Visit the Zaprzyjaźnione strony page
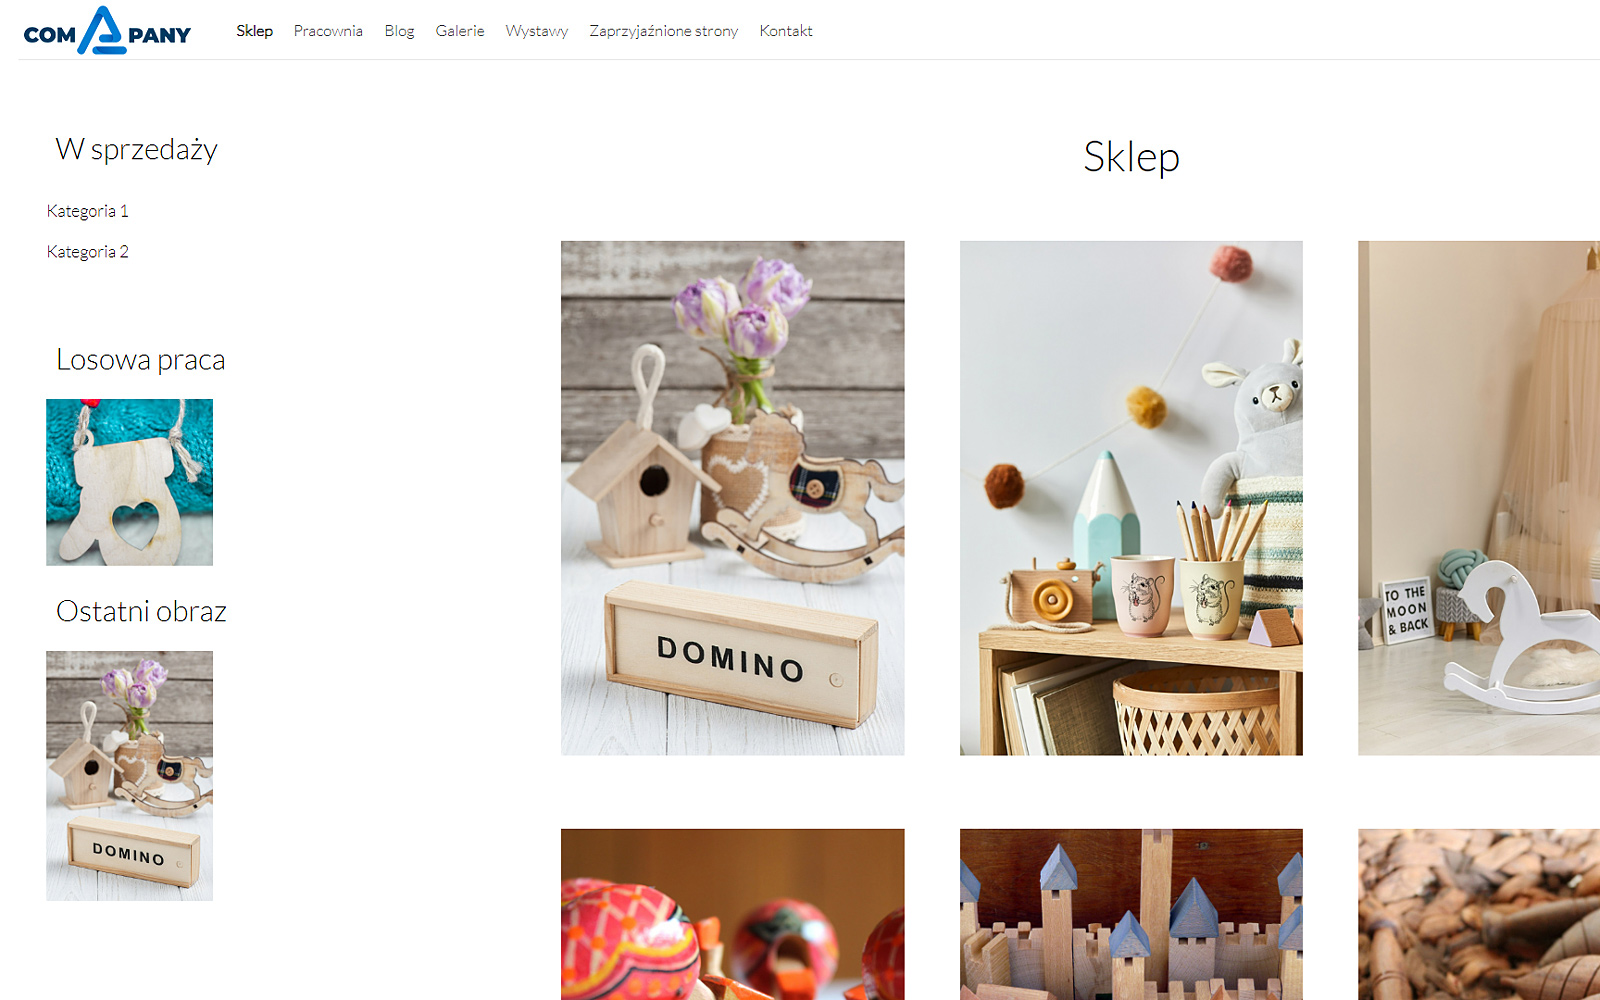The image size is (1600, 1000). [664, 31]
